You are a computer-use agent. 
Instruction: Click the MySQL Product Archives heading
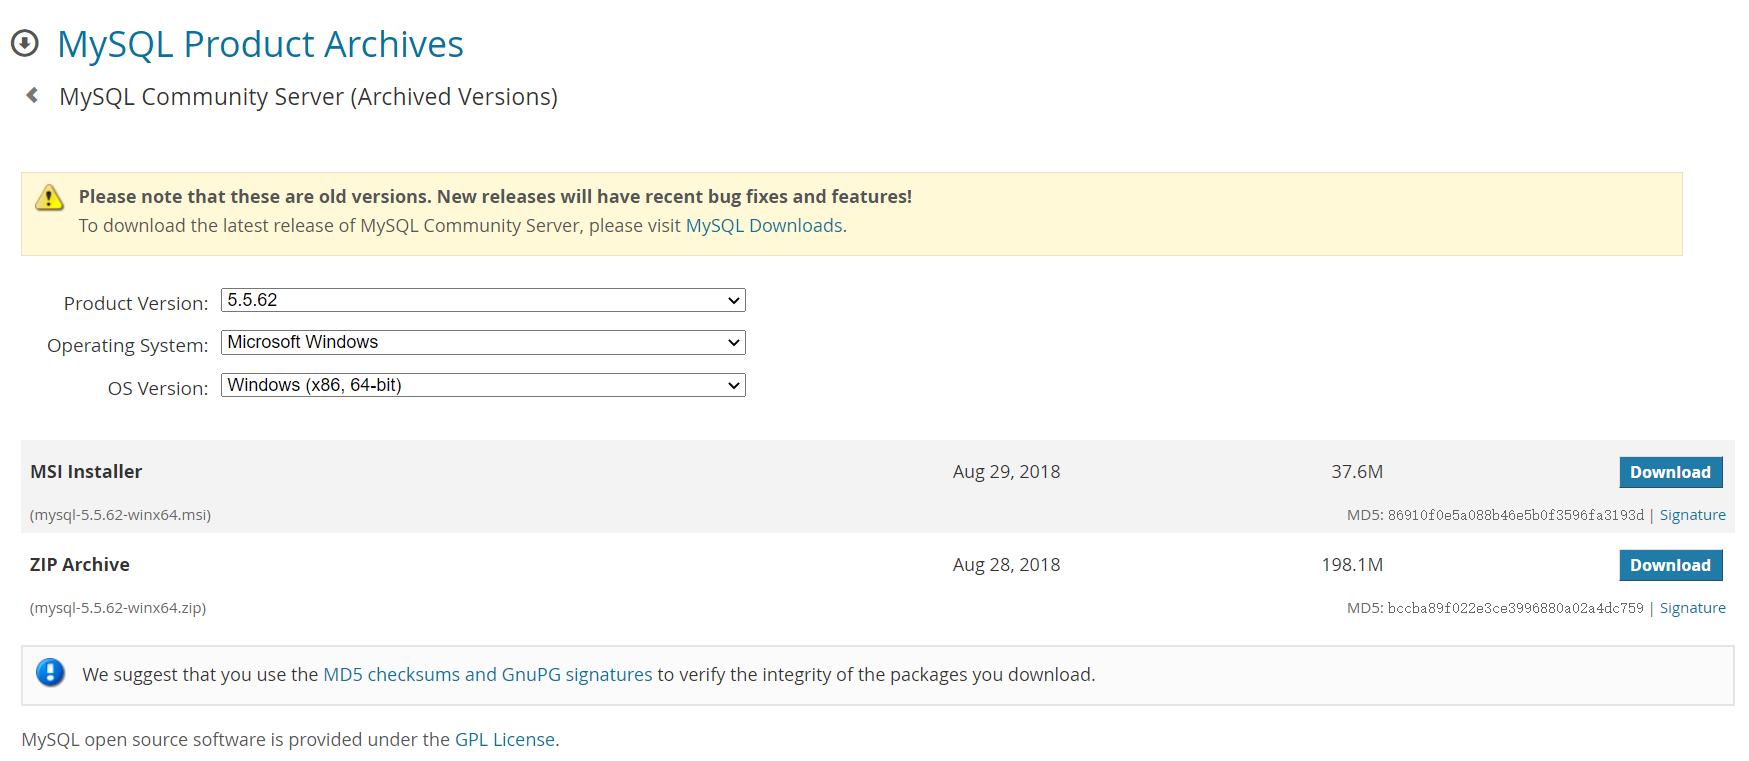[260, 44]
